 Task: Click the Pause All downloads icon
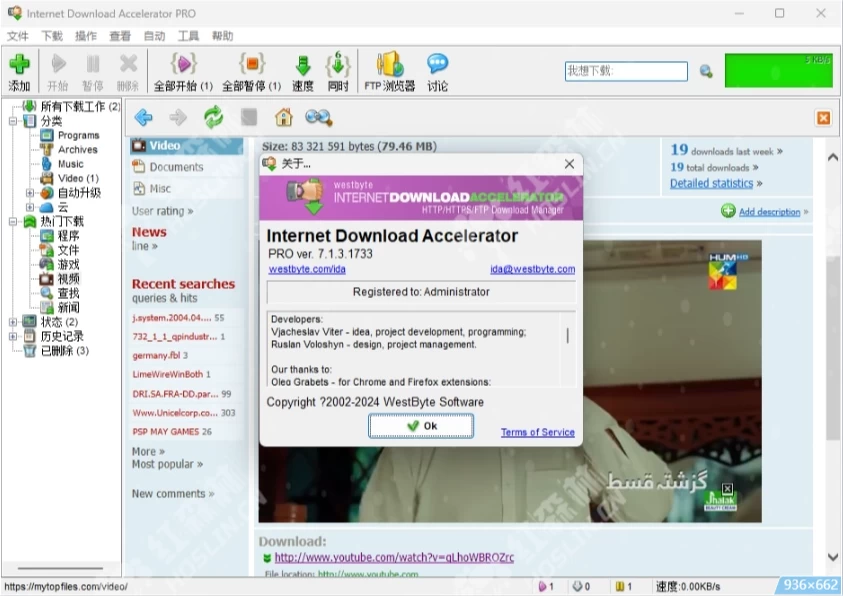[252, 64]
